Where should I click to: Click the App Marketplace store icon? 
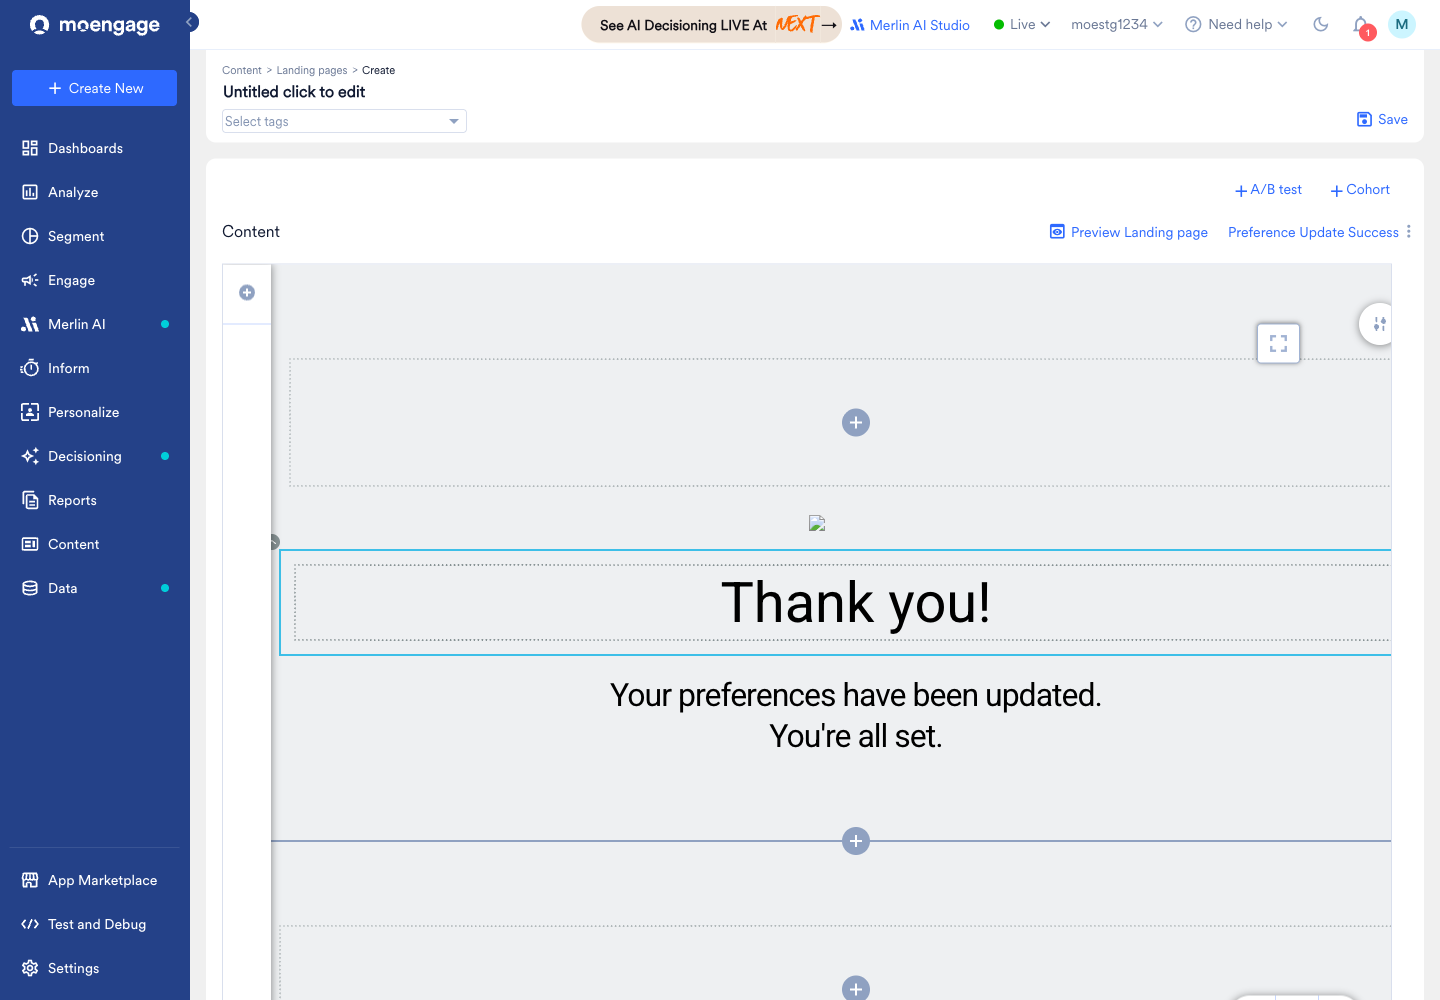coord(30,880)
